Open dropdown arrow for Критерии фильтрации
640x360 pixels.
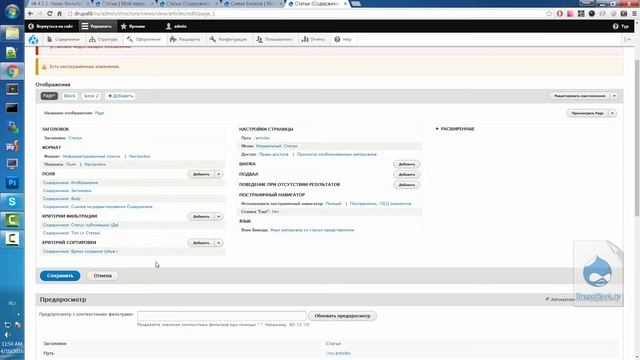click(x=219, y=216)
